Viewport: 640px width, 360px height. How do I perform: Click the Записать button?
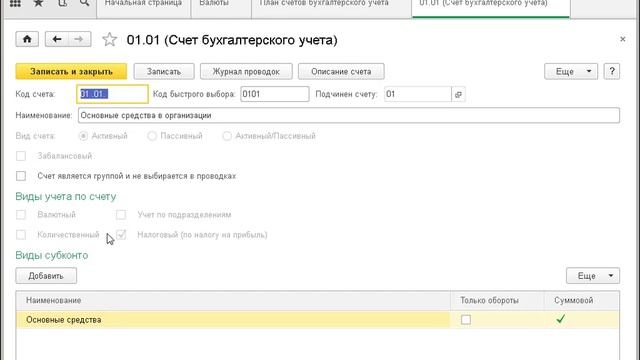click(164, 71)
